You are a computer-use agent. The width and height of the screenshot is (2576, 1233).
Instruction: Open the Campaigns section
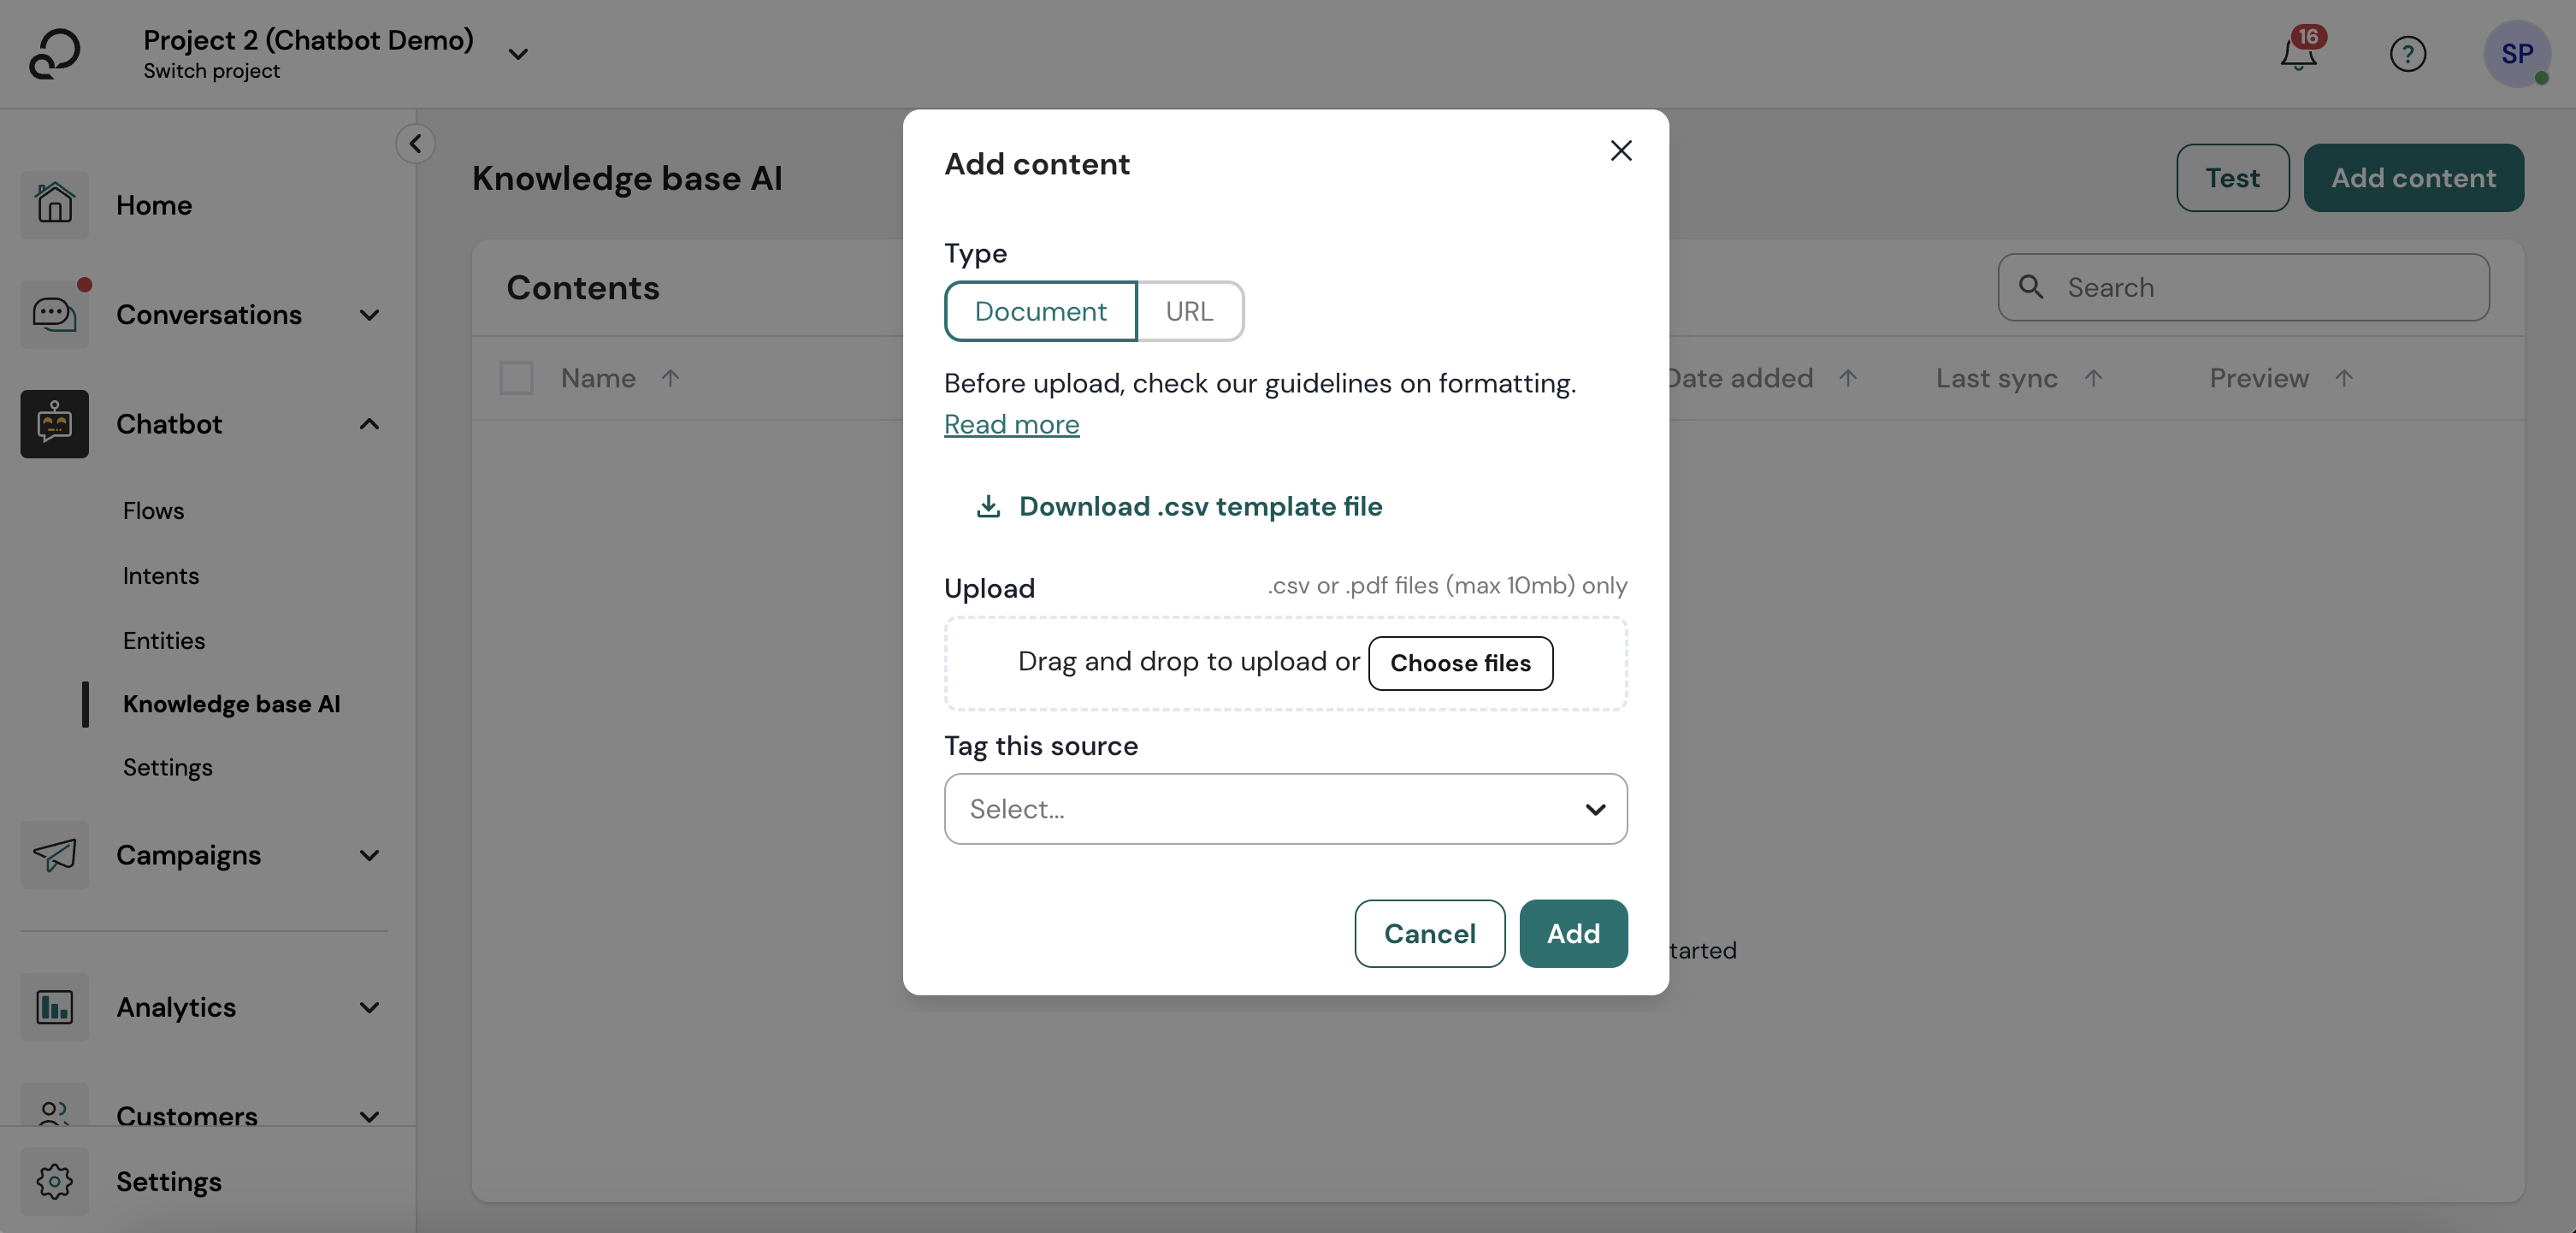pos(188,855)
